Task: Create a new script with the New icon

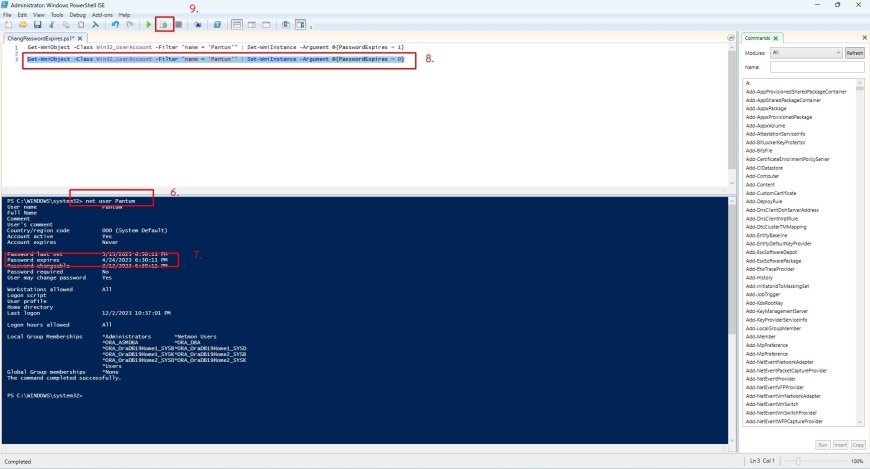Action: coord(8,24)
